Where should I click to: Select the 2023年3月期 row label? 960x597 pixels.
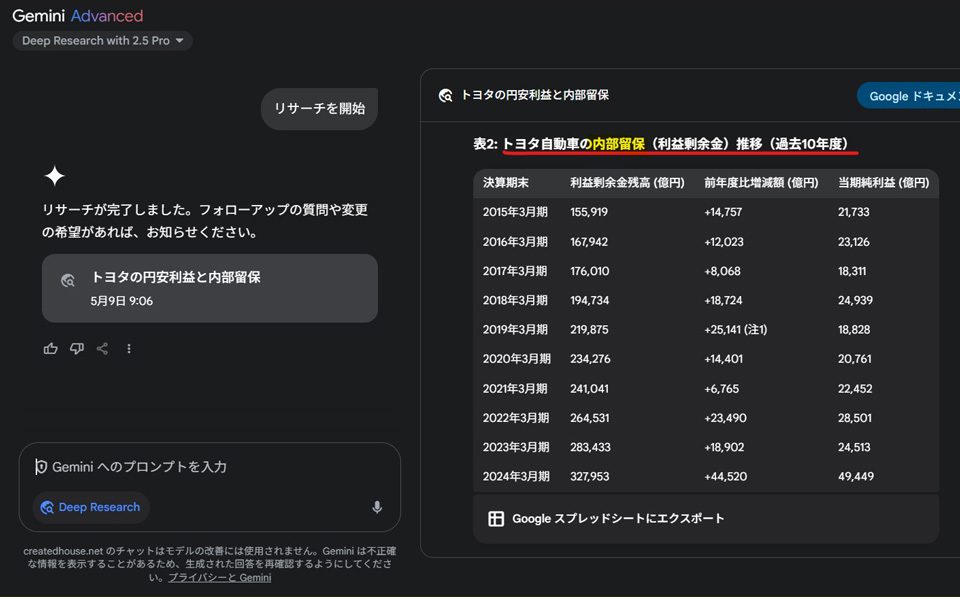pyautogui.click(x=516, y=448)
